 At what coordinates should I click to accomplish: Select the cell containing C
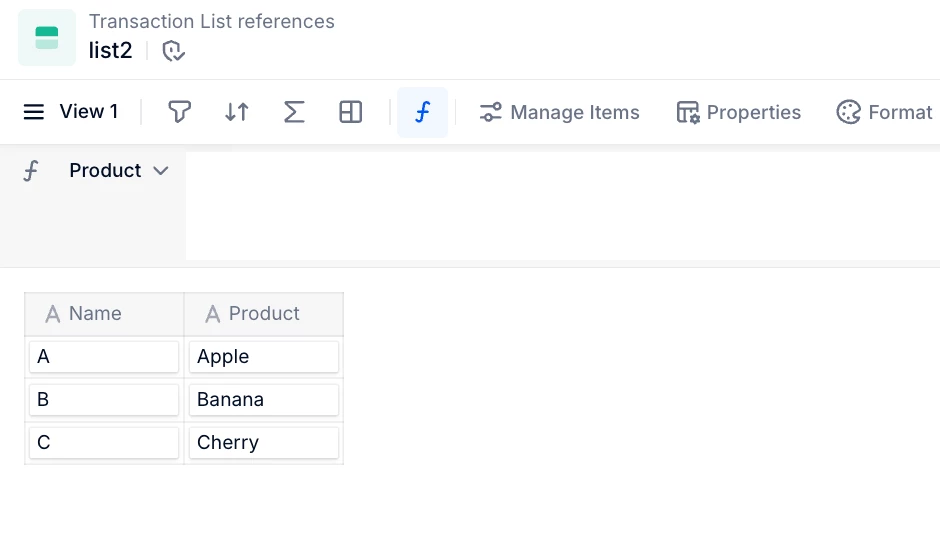click(x=104, y=443)
